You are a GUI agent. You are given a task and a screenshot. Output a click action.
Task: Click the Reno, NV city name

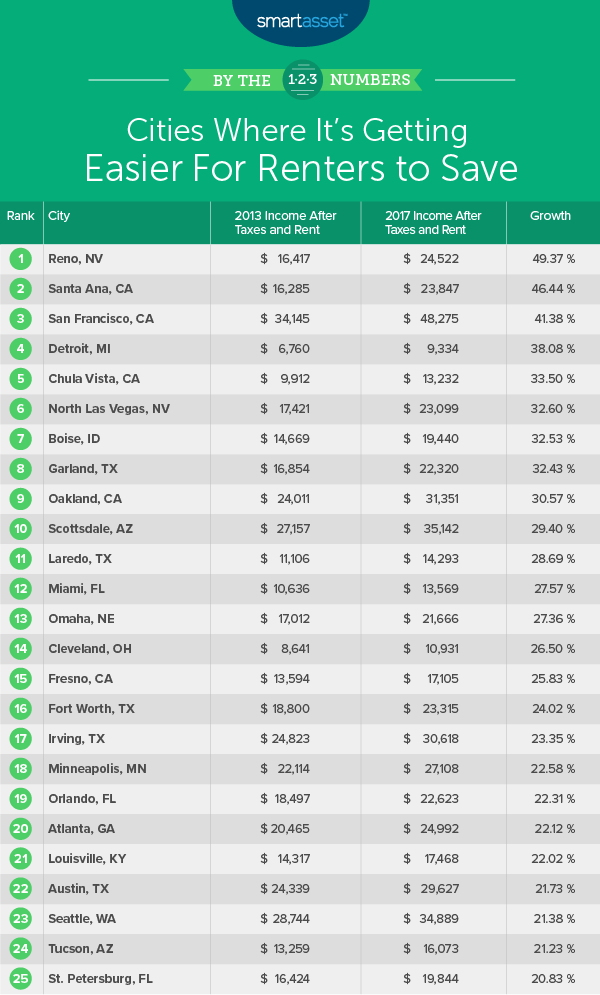(76, 259)
